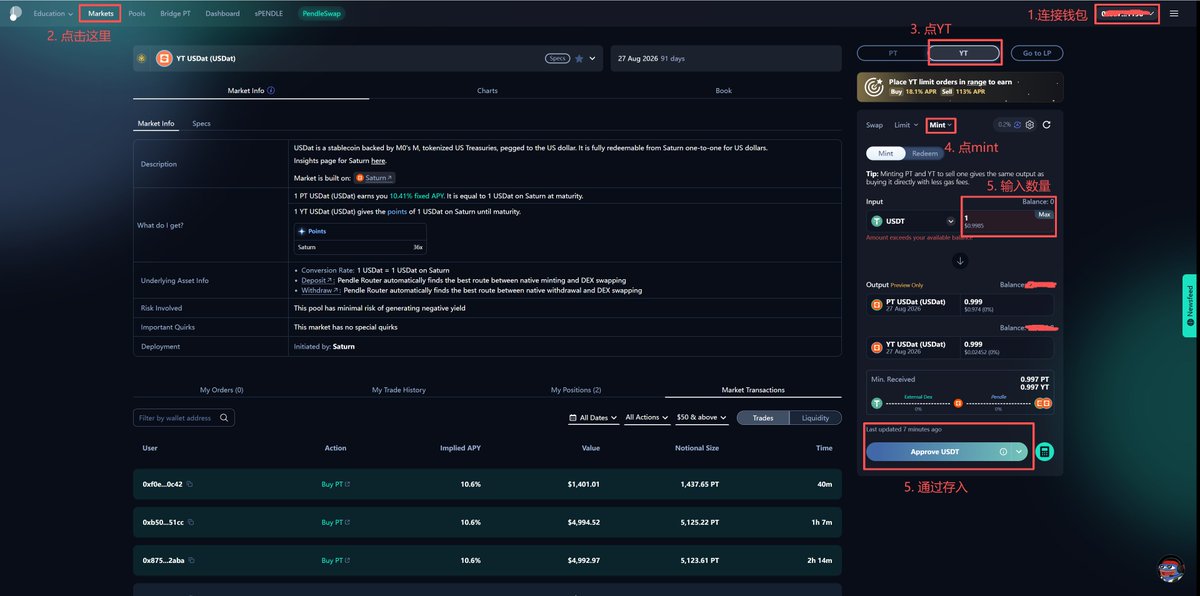
Task: Click the Withdraw link in asset info
Action: click(x=320, y=290)
